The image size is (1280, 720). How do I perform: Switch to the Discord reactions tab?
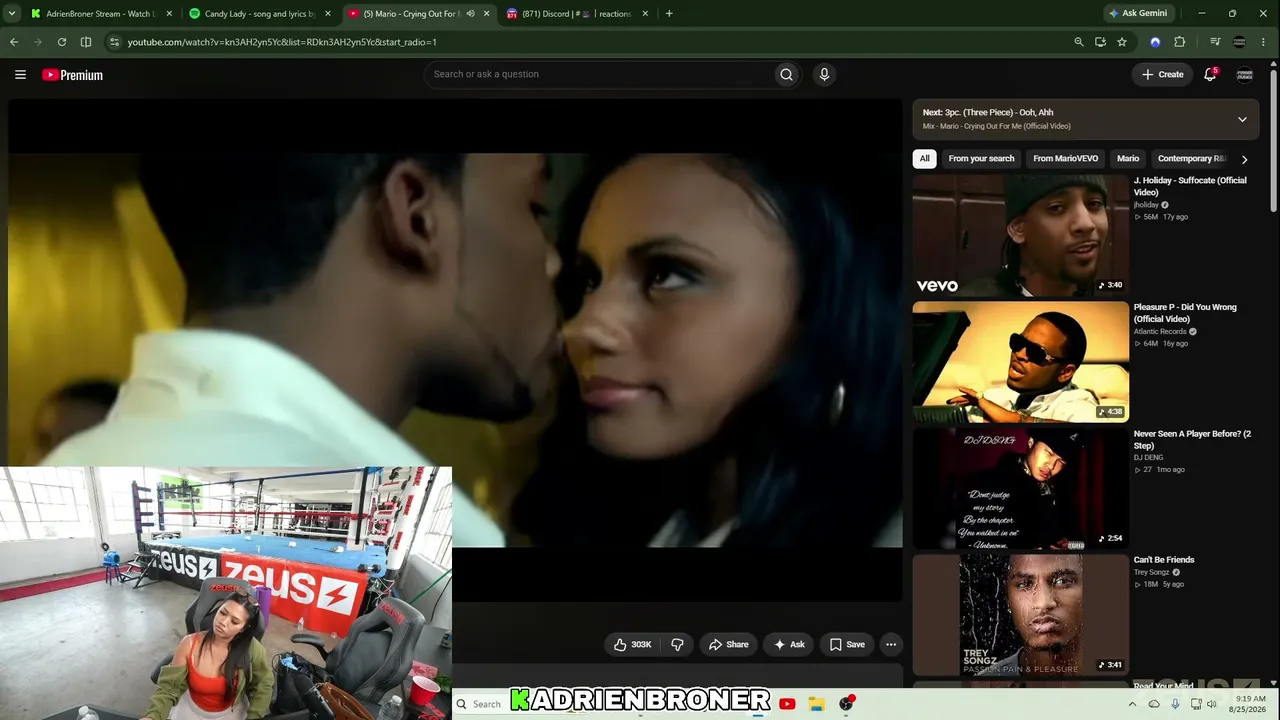576,14
